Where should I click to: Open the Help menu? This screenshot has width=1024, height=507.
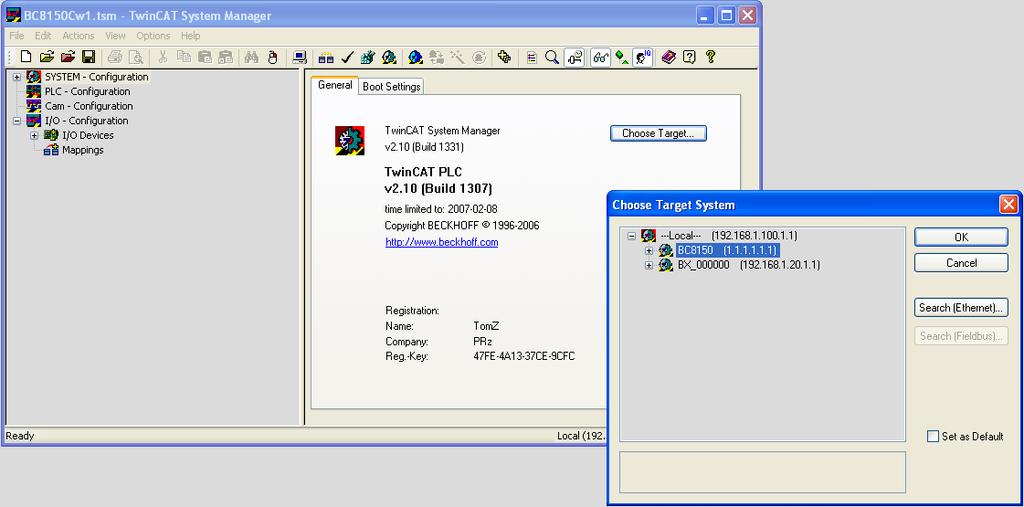pyautogui.click(x=191, y=36)
